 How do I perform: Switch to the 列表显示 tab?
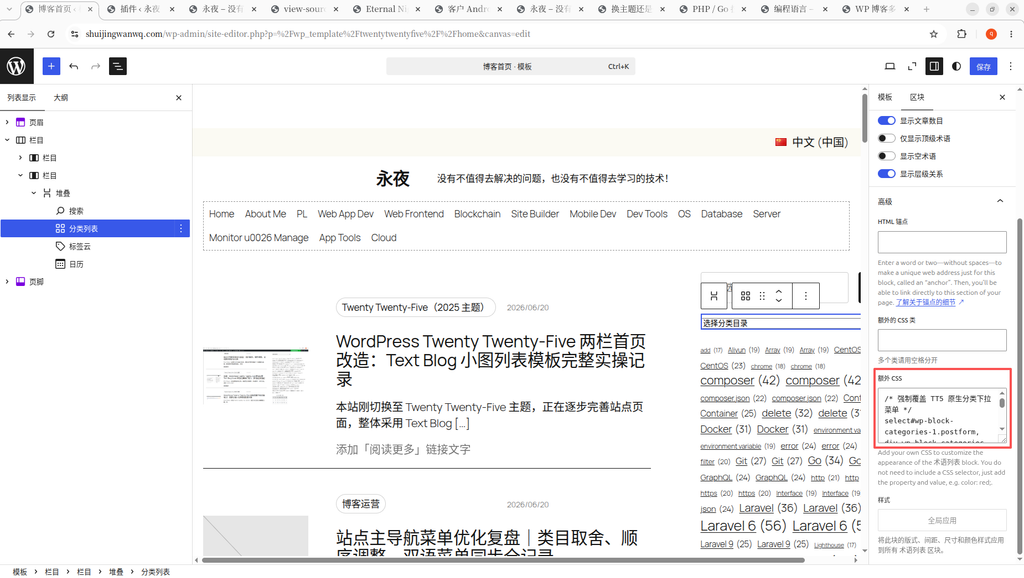[22, 97]
